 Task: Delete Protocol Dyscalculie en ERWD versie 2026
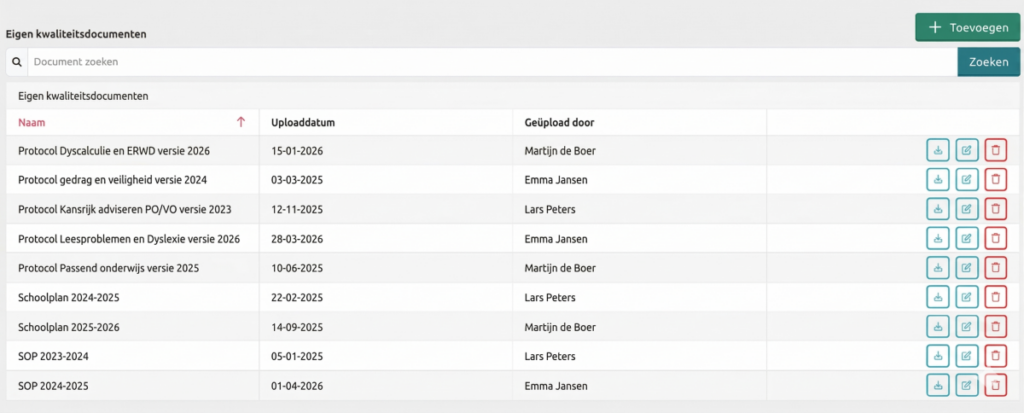[995, 150]
